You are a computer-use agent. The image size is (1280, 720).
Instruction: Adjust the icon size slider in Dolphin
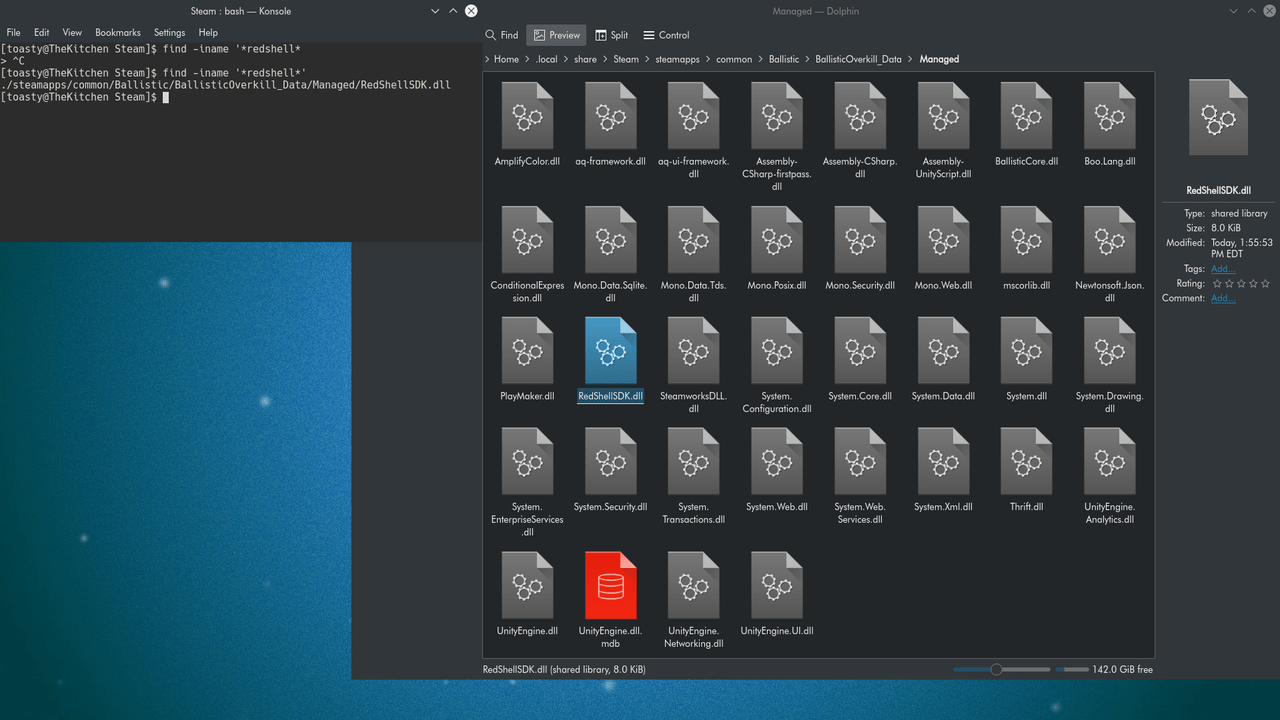tap(997, 669)
